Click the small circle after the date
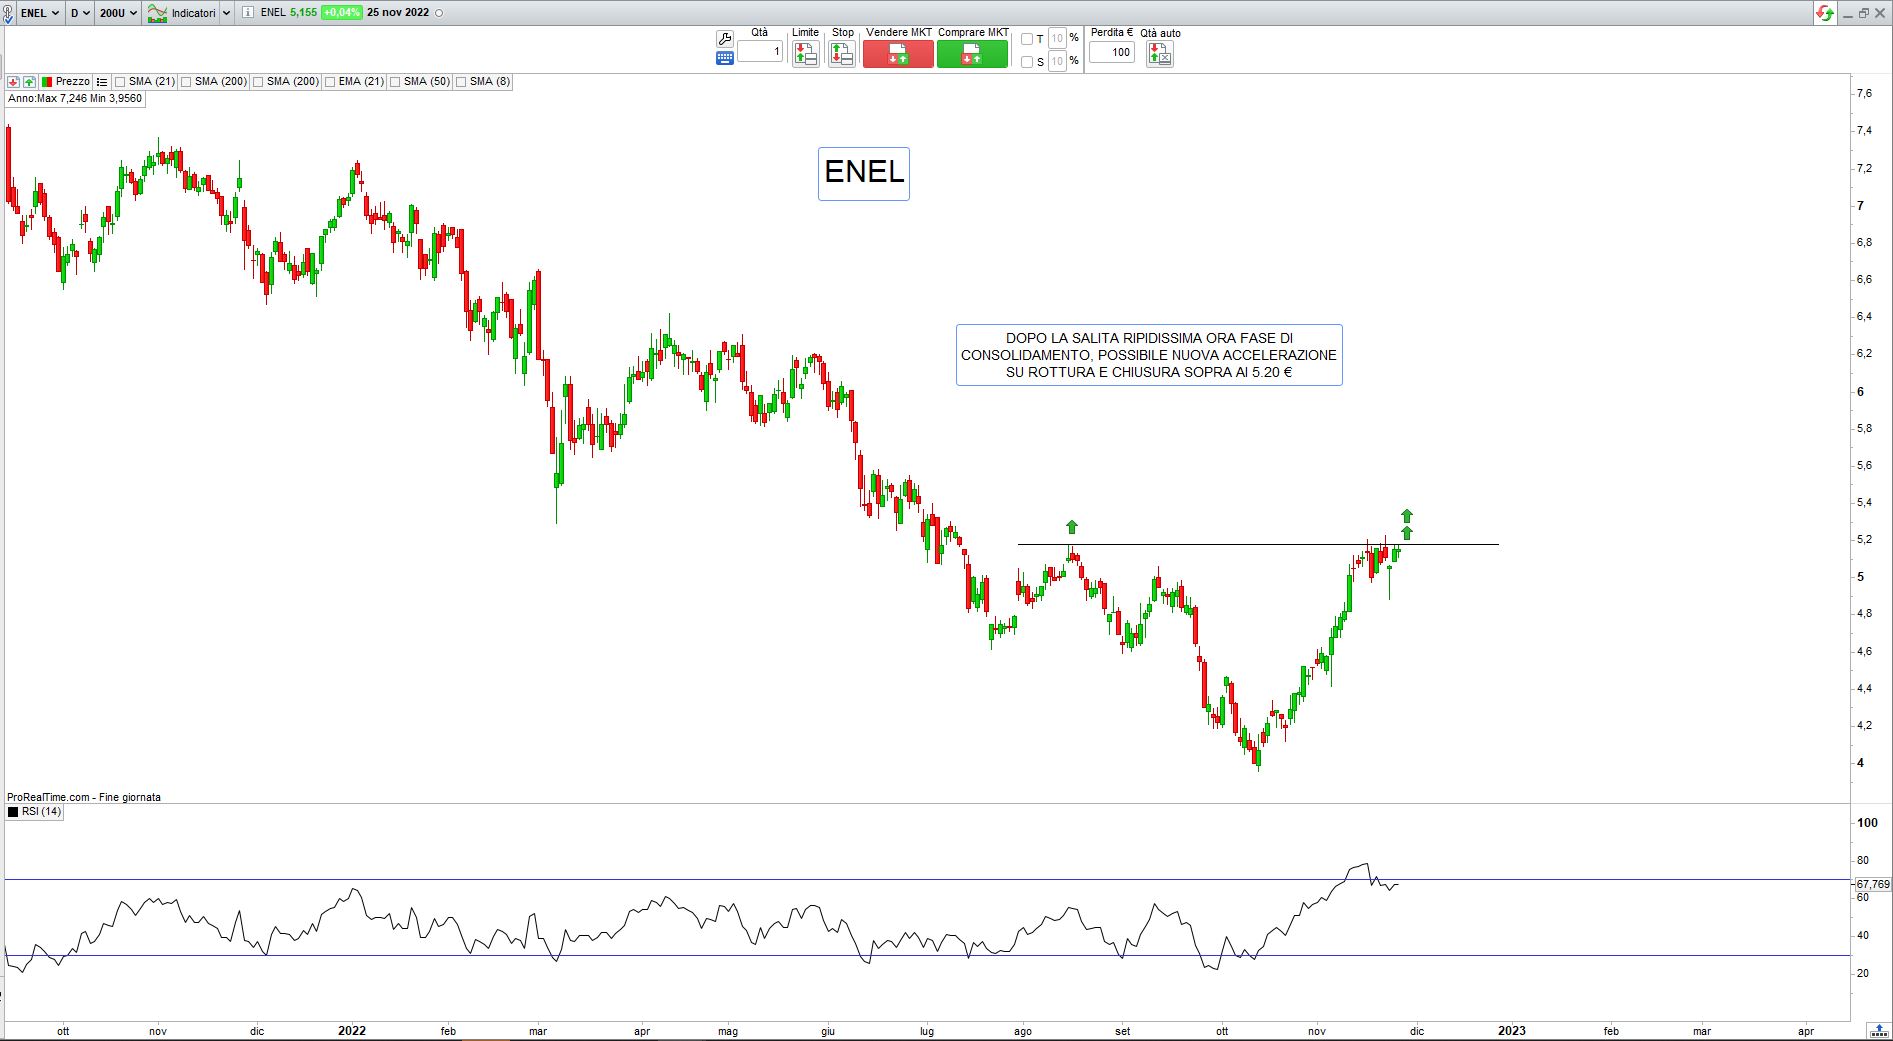The width and height of the screenshot is (1893, 1041). (440, 13)
